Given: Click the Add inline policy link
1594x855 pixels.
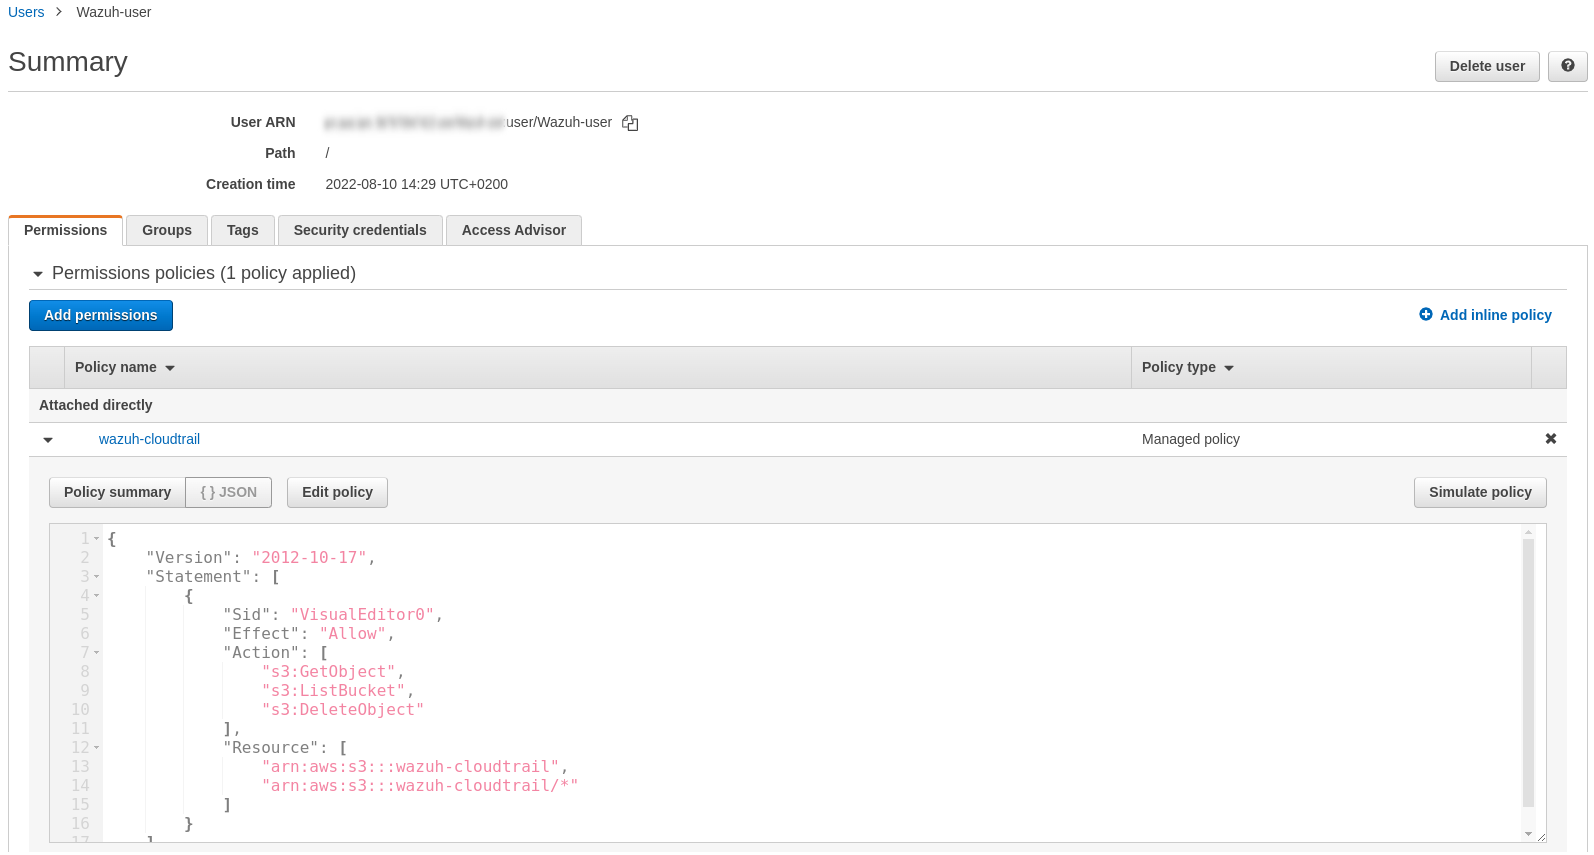Looking at the screenshot, I should pyautogui.click(x=1496, y=315).
